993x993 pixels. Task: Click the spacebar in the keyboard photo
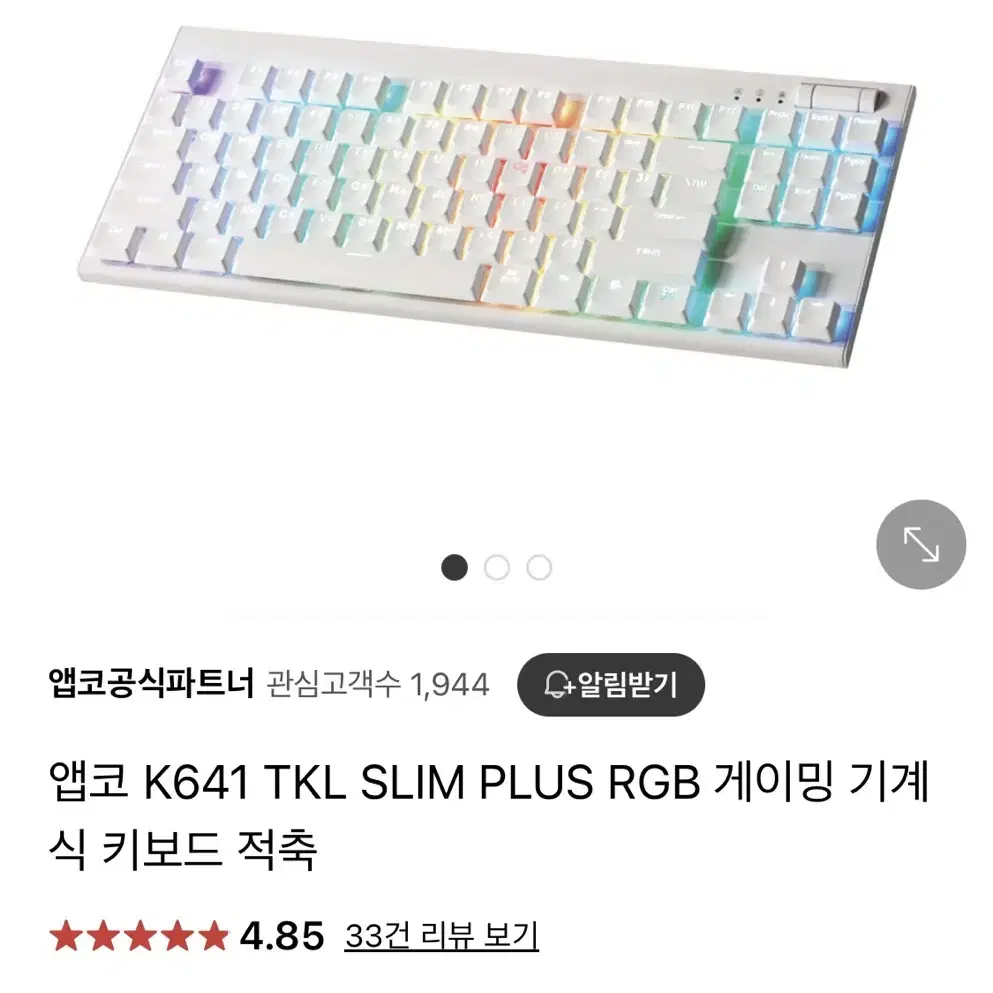(x=358, y=261)
